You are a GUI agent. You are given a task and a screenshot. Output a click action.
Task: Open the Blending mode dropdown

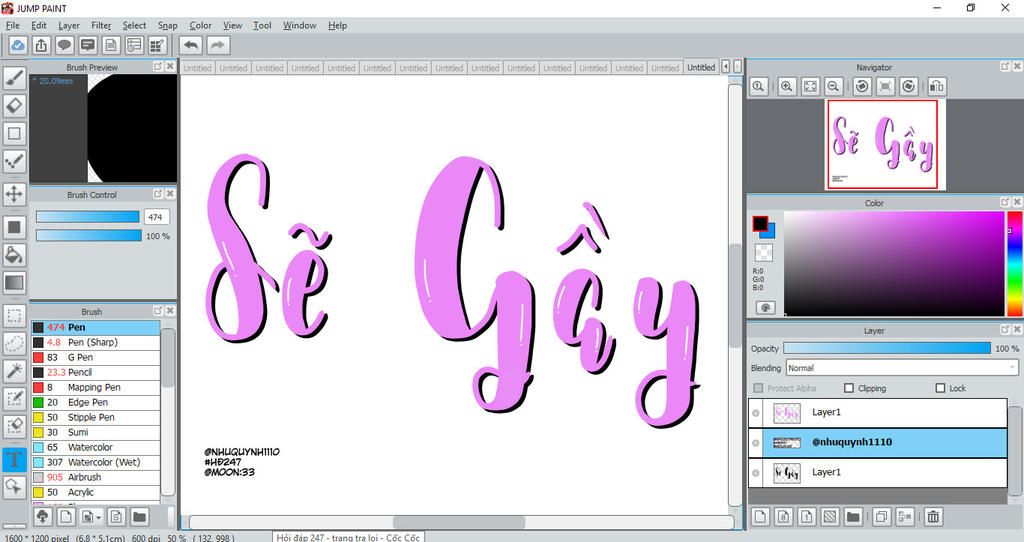(x=901, y=368)
